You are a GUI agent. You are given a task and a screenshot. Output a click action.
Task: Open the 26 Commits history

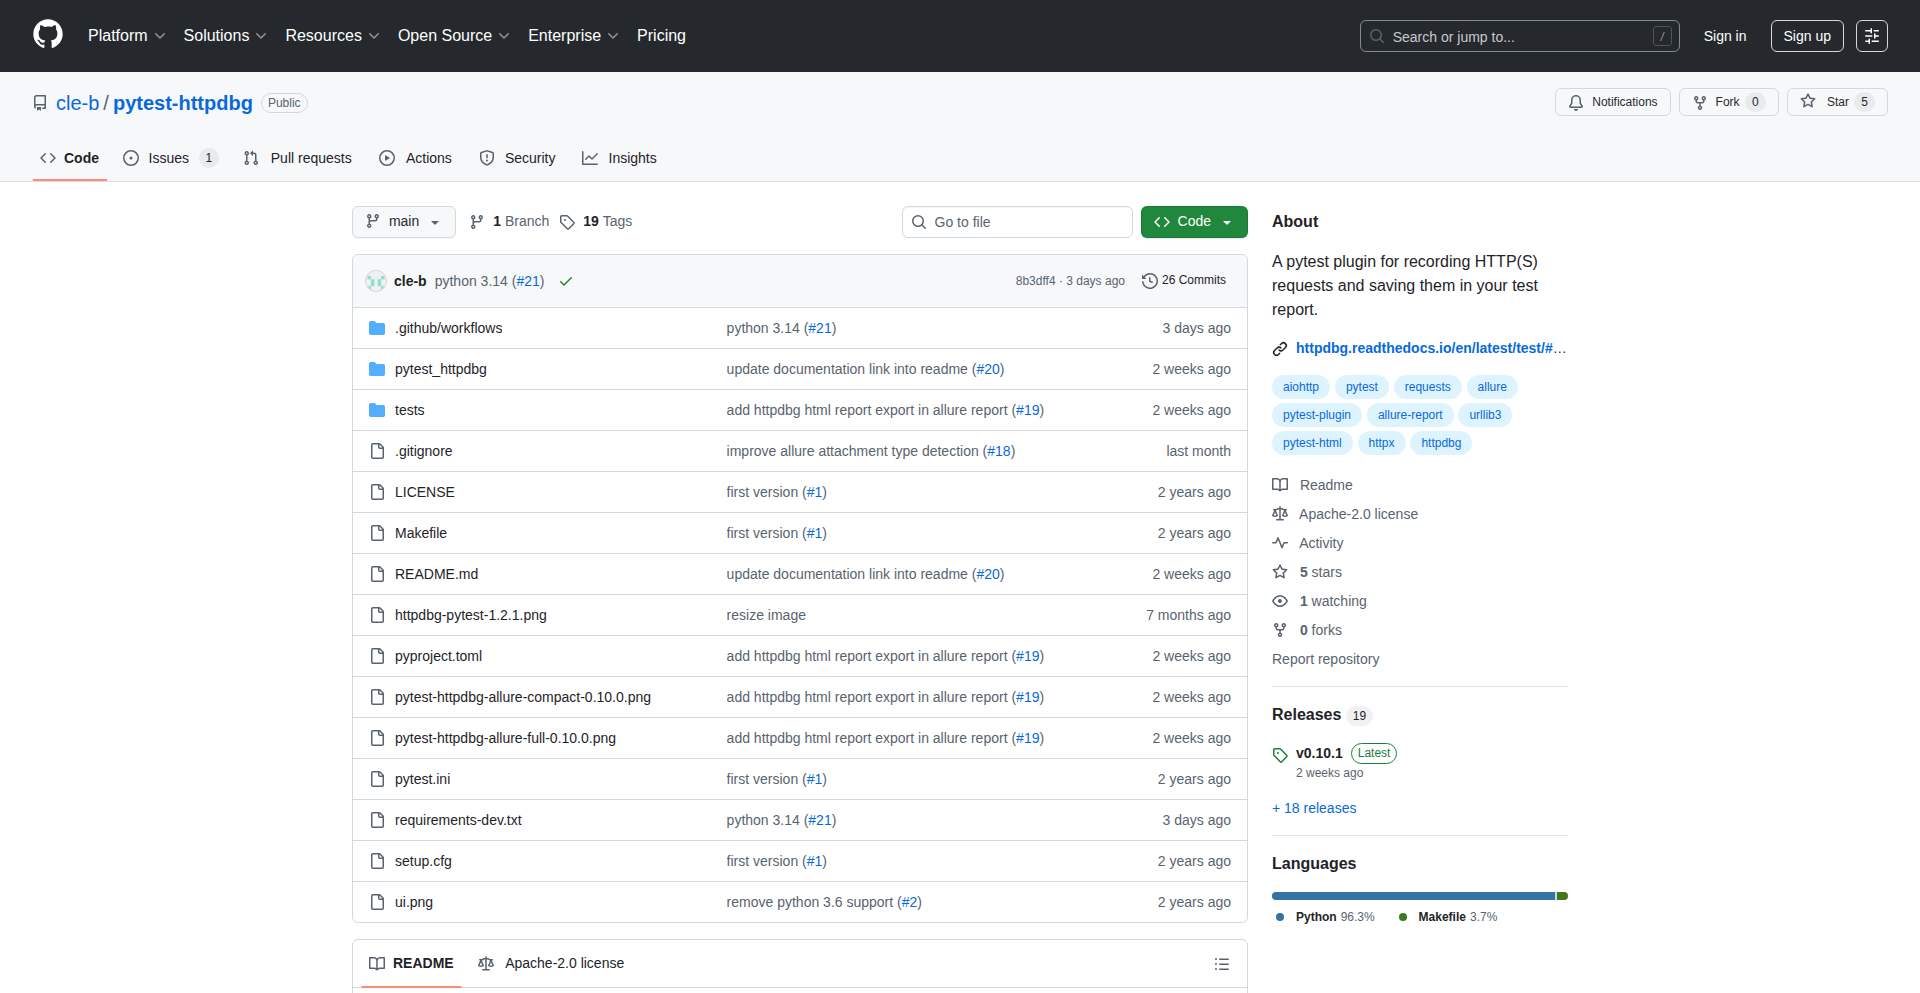coord(1184,280)
